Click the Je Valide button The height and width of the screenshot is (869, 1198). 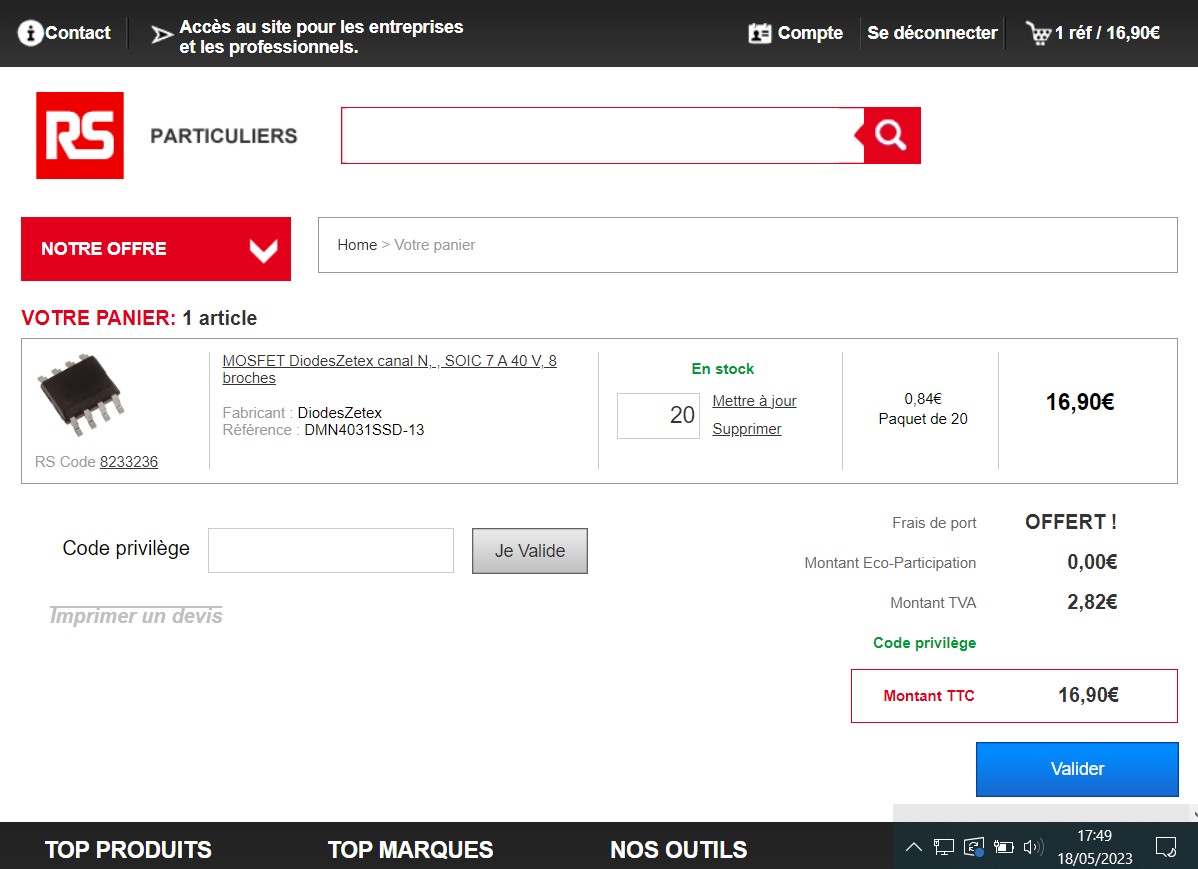click(x=529, y=550)
